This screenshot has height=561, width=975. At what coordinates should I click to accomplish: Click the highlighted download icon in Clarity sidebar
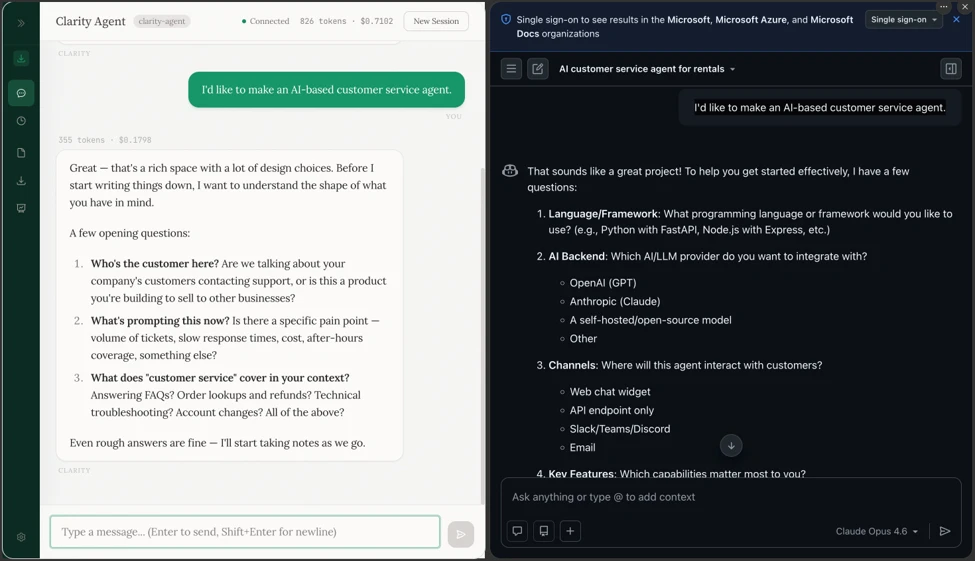click(21, 58)
